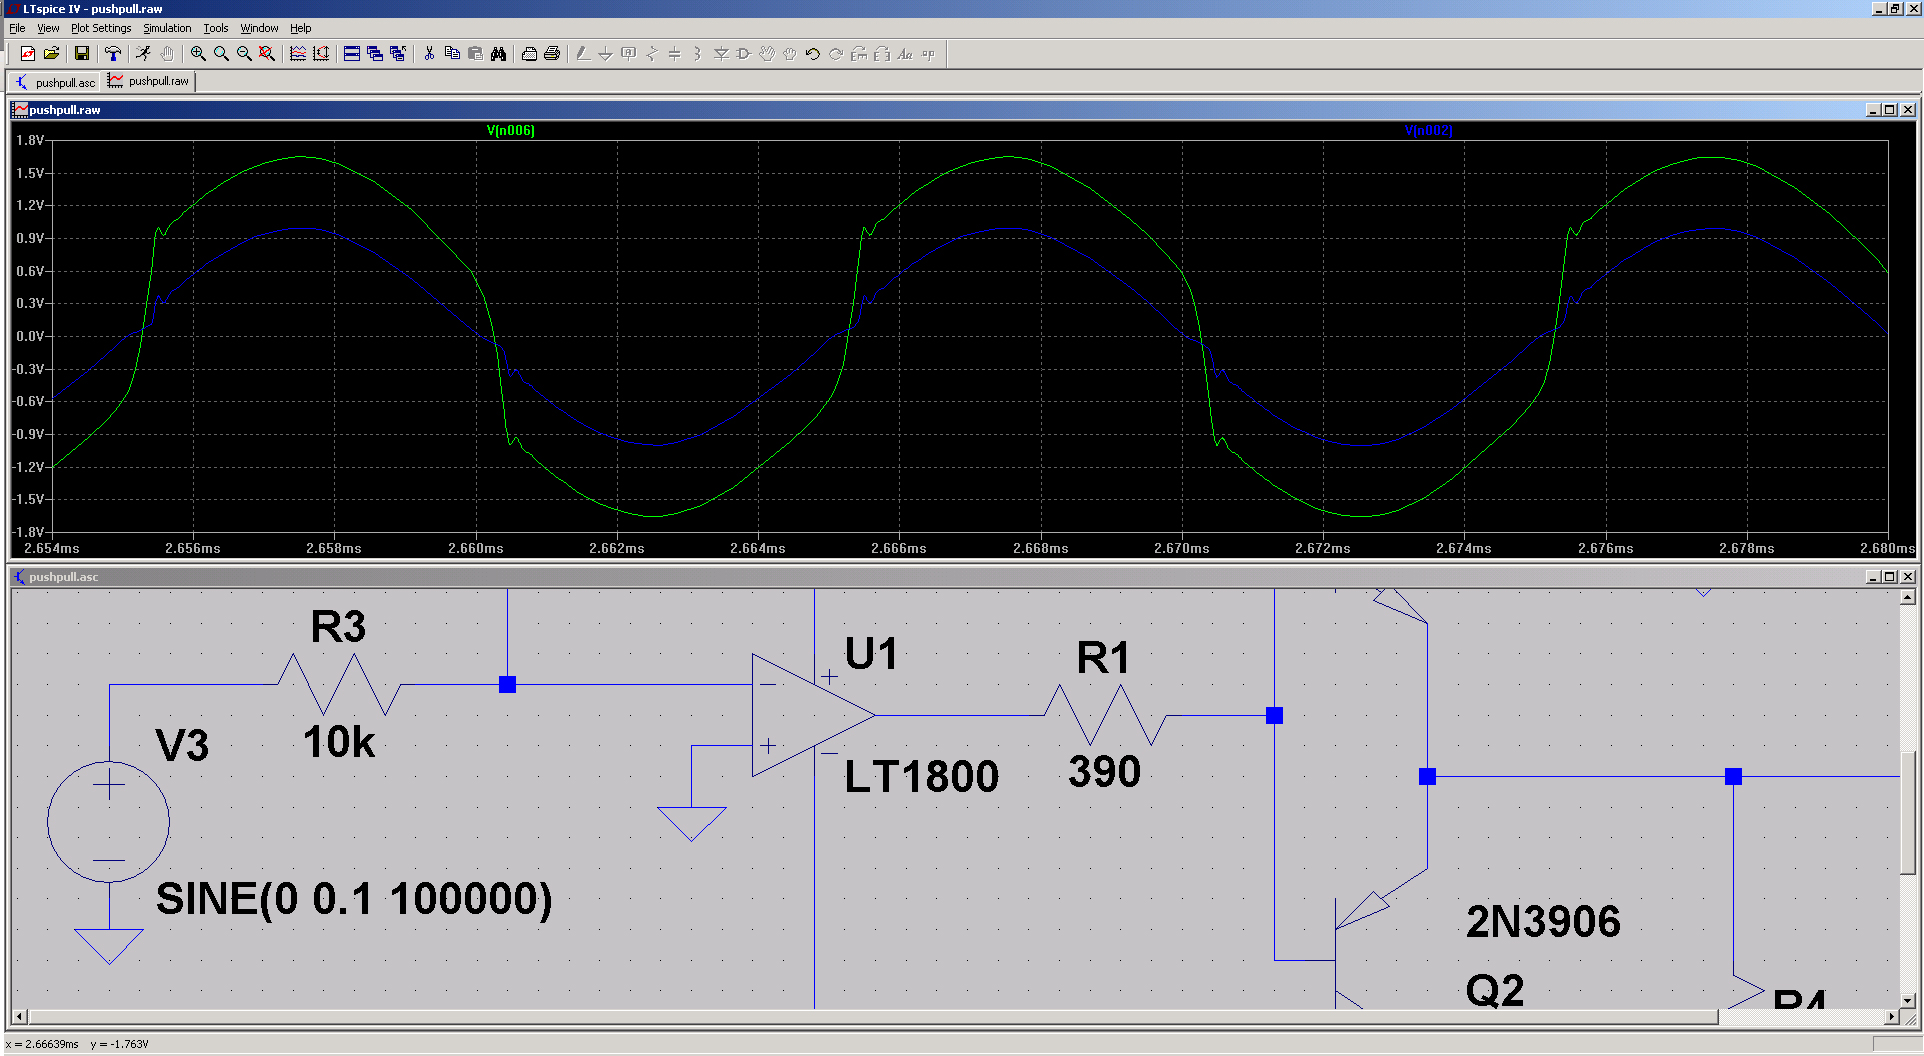Select the R1 390 resistor symbol
The image size is (1924, 1056).
point(1105,715)
